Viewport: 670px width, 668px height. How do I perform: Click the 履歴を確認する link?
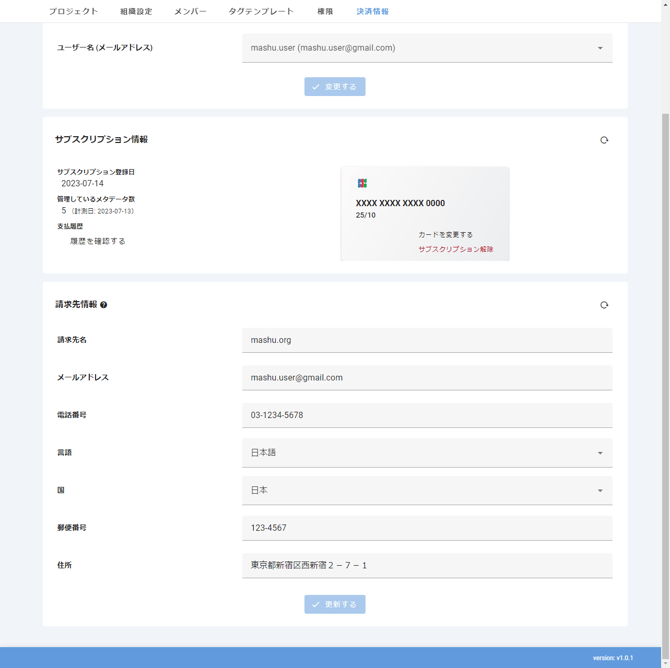[x=98, y=241]
